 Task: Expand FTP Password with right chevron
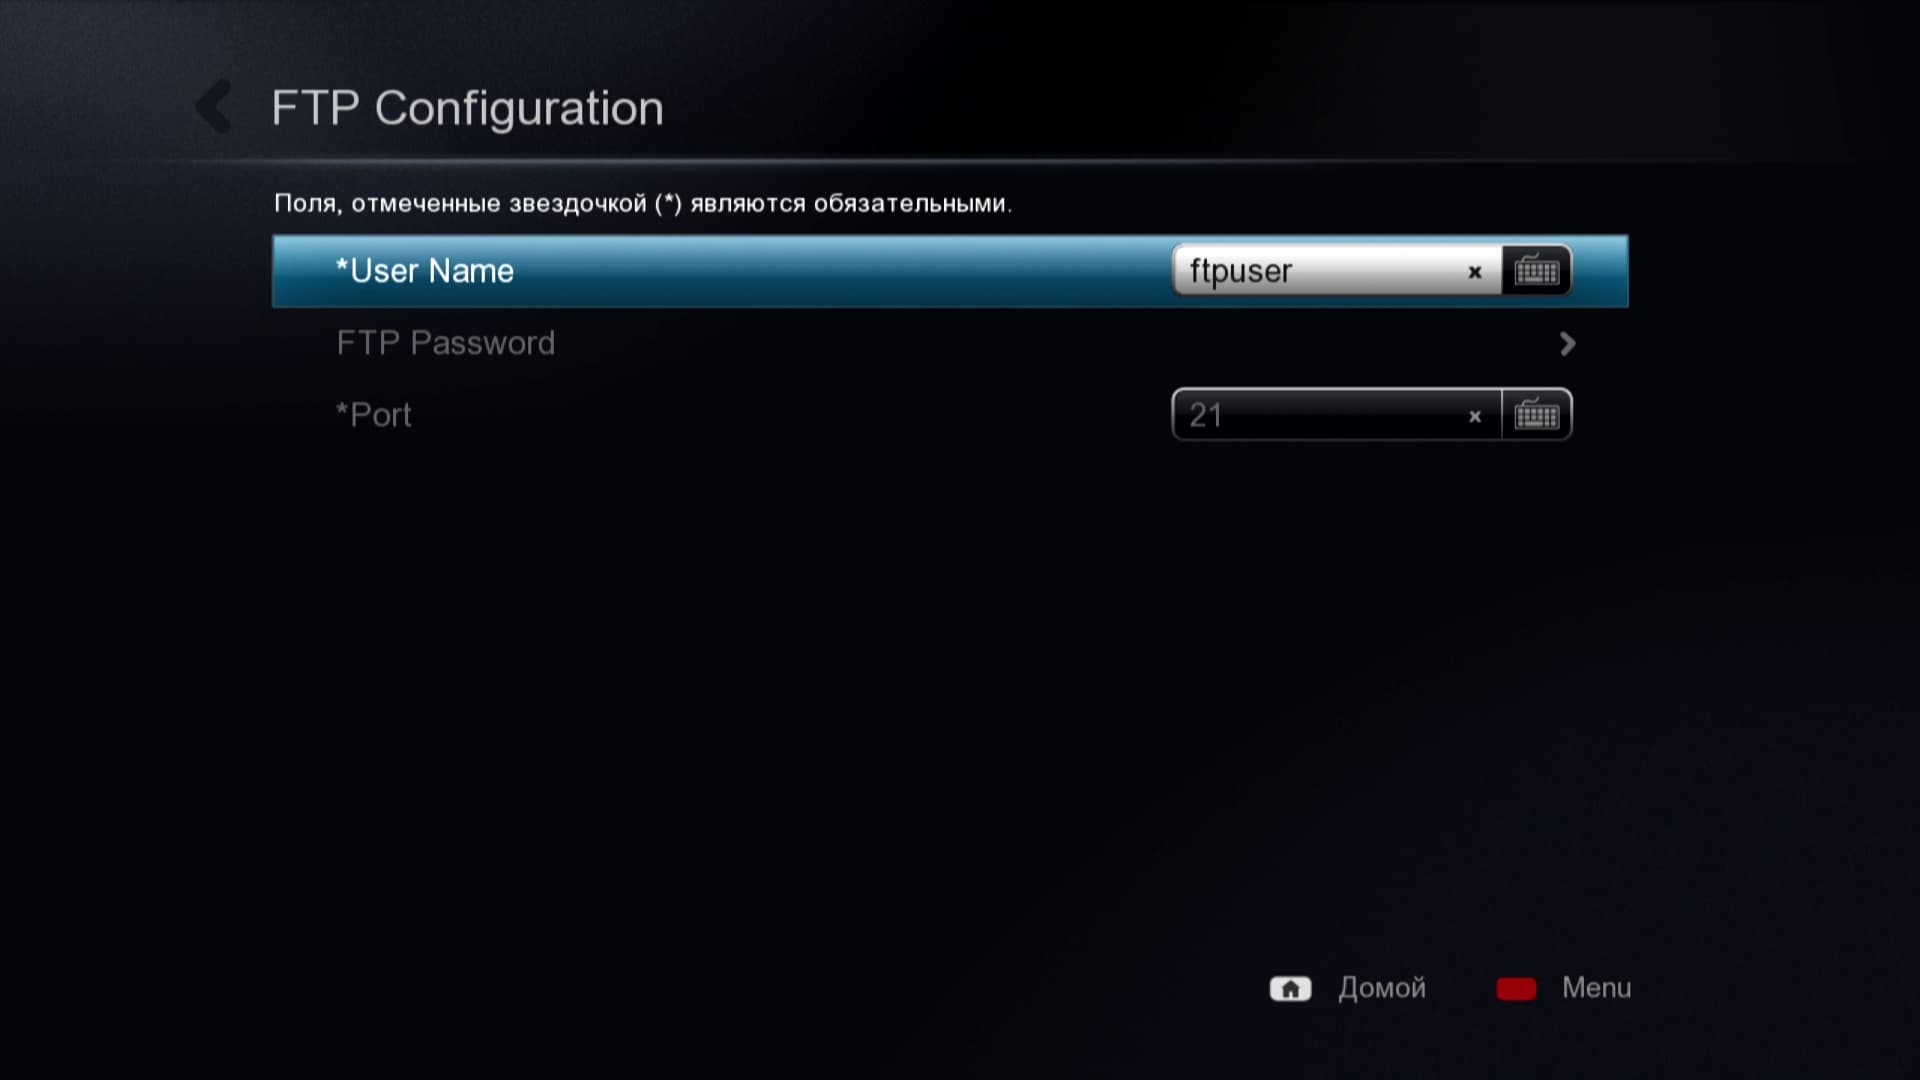pyautogui.click(x=1567, y=344)
